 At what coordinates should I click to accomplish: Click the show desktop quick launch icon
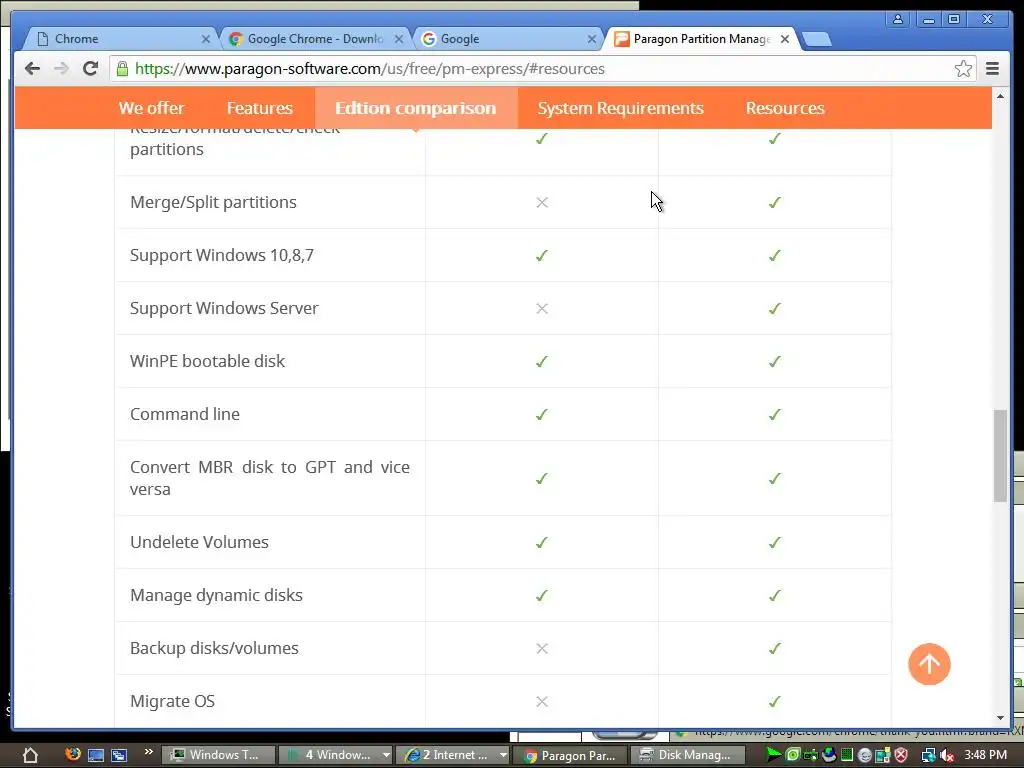96,756
